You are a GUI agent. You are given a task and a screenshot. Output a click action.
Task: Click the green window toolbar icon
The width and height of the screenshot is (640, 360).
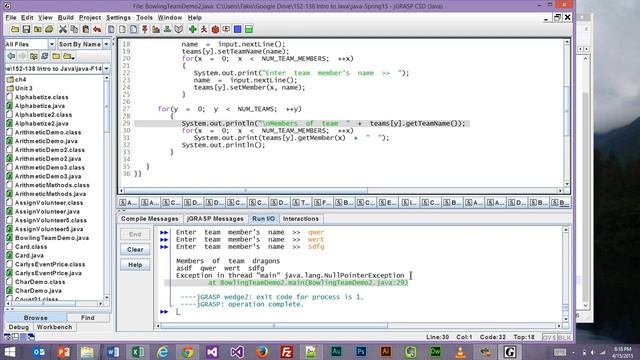coord(249,29)
